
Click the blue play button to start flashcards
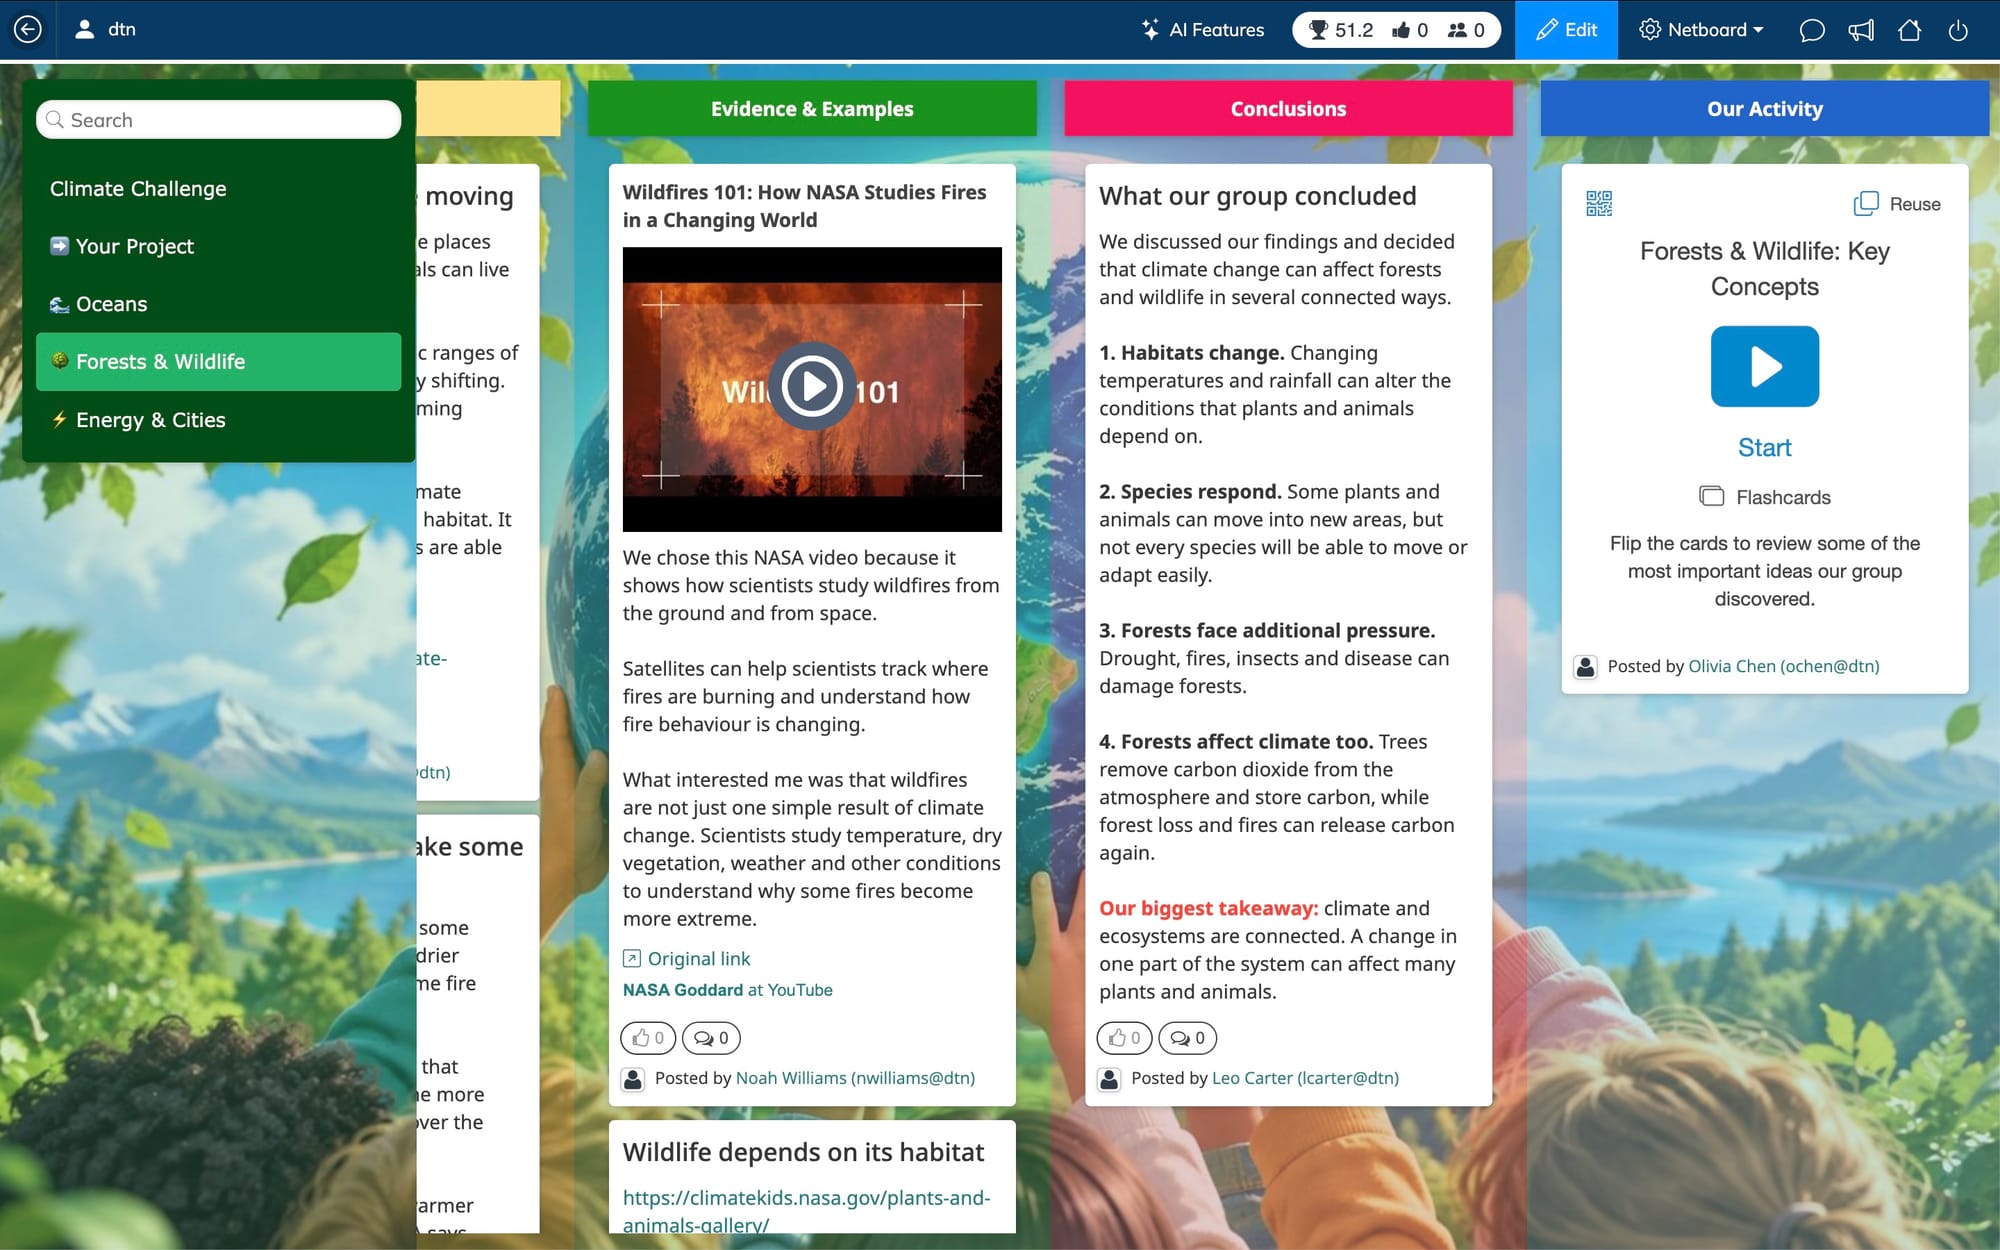coord(1764,366)
